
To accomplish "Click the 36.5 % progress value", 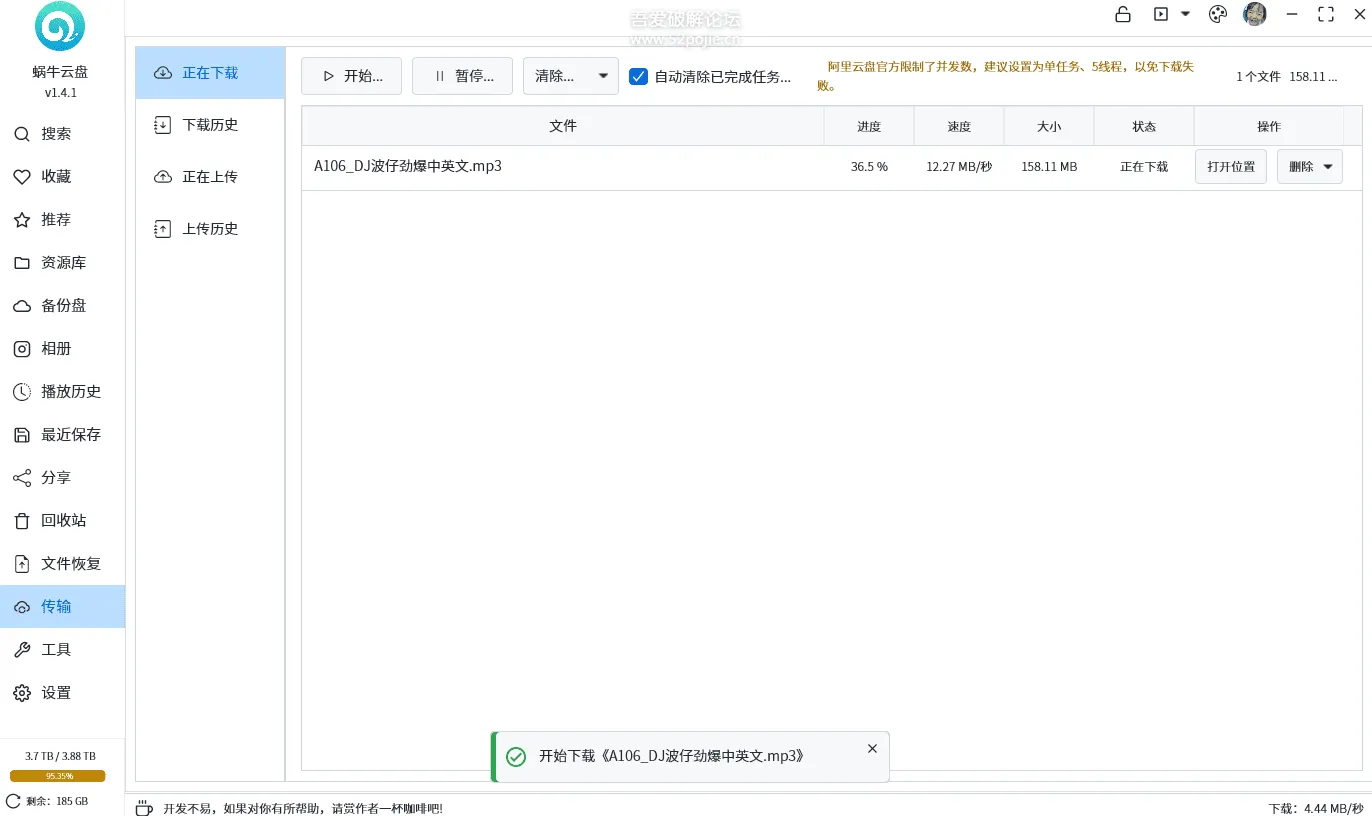I will tap(869, 167).
